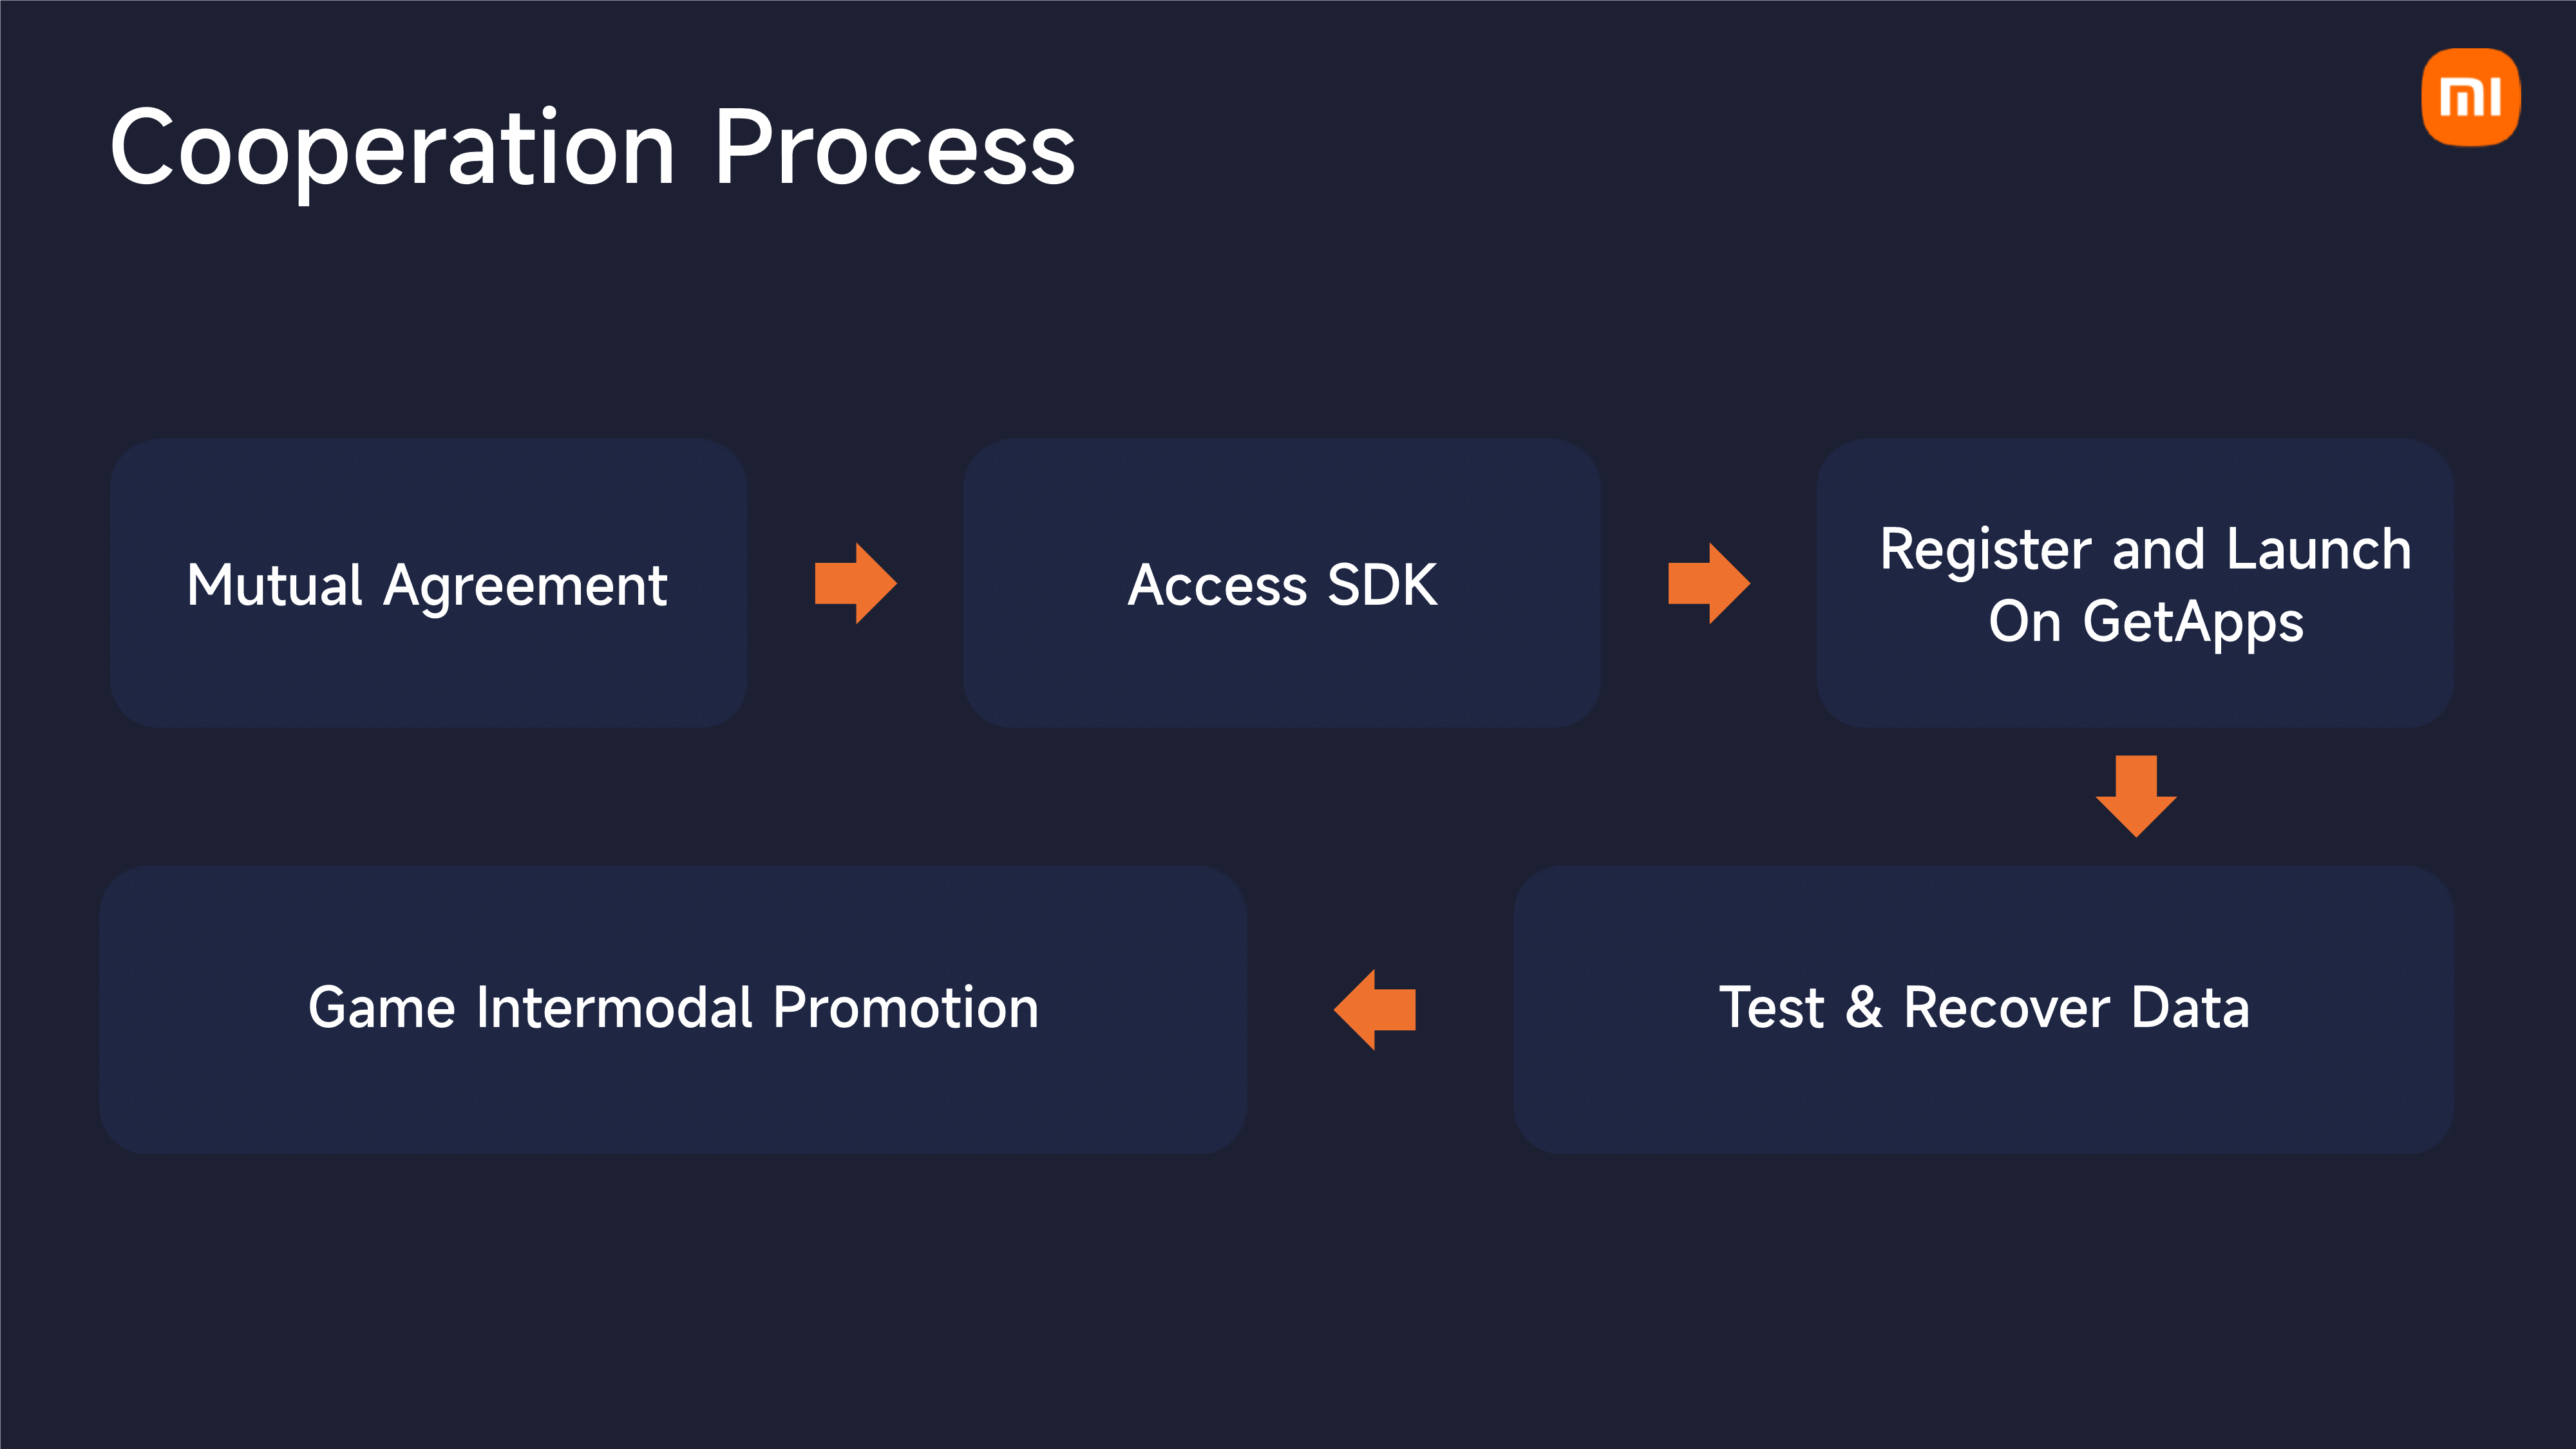Viewport: 2576px width, 1449px height.
Task: Click the word "Process" in the title
Action: coord(894,149)
